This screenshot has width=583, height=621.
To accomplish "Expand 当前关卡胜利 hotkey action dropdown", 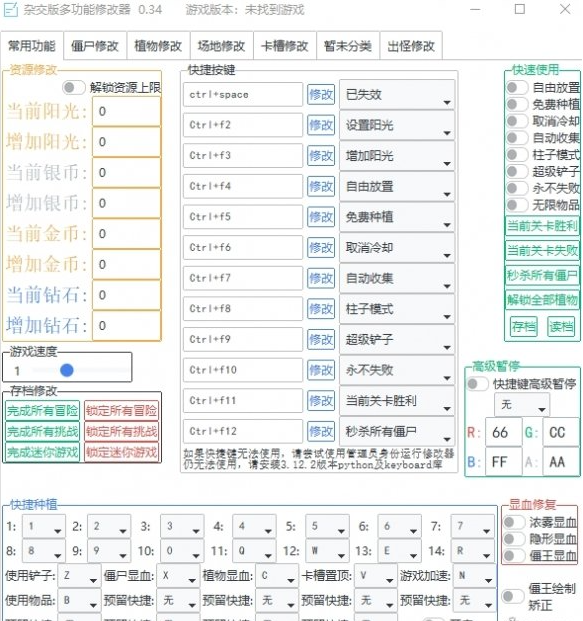I will point(397,401).
